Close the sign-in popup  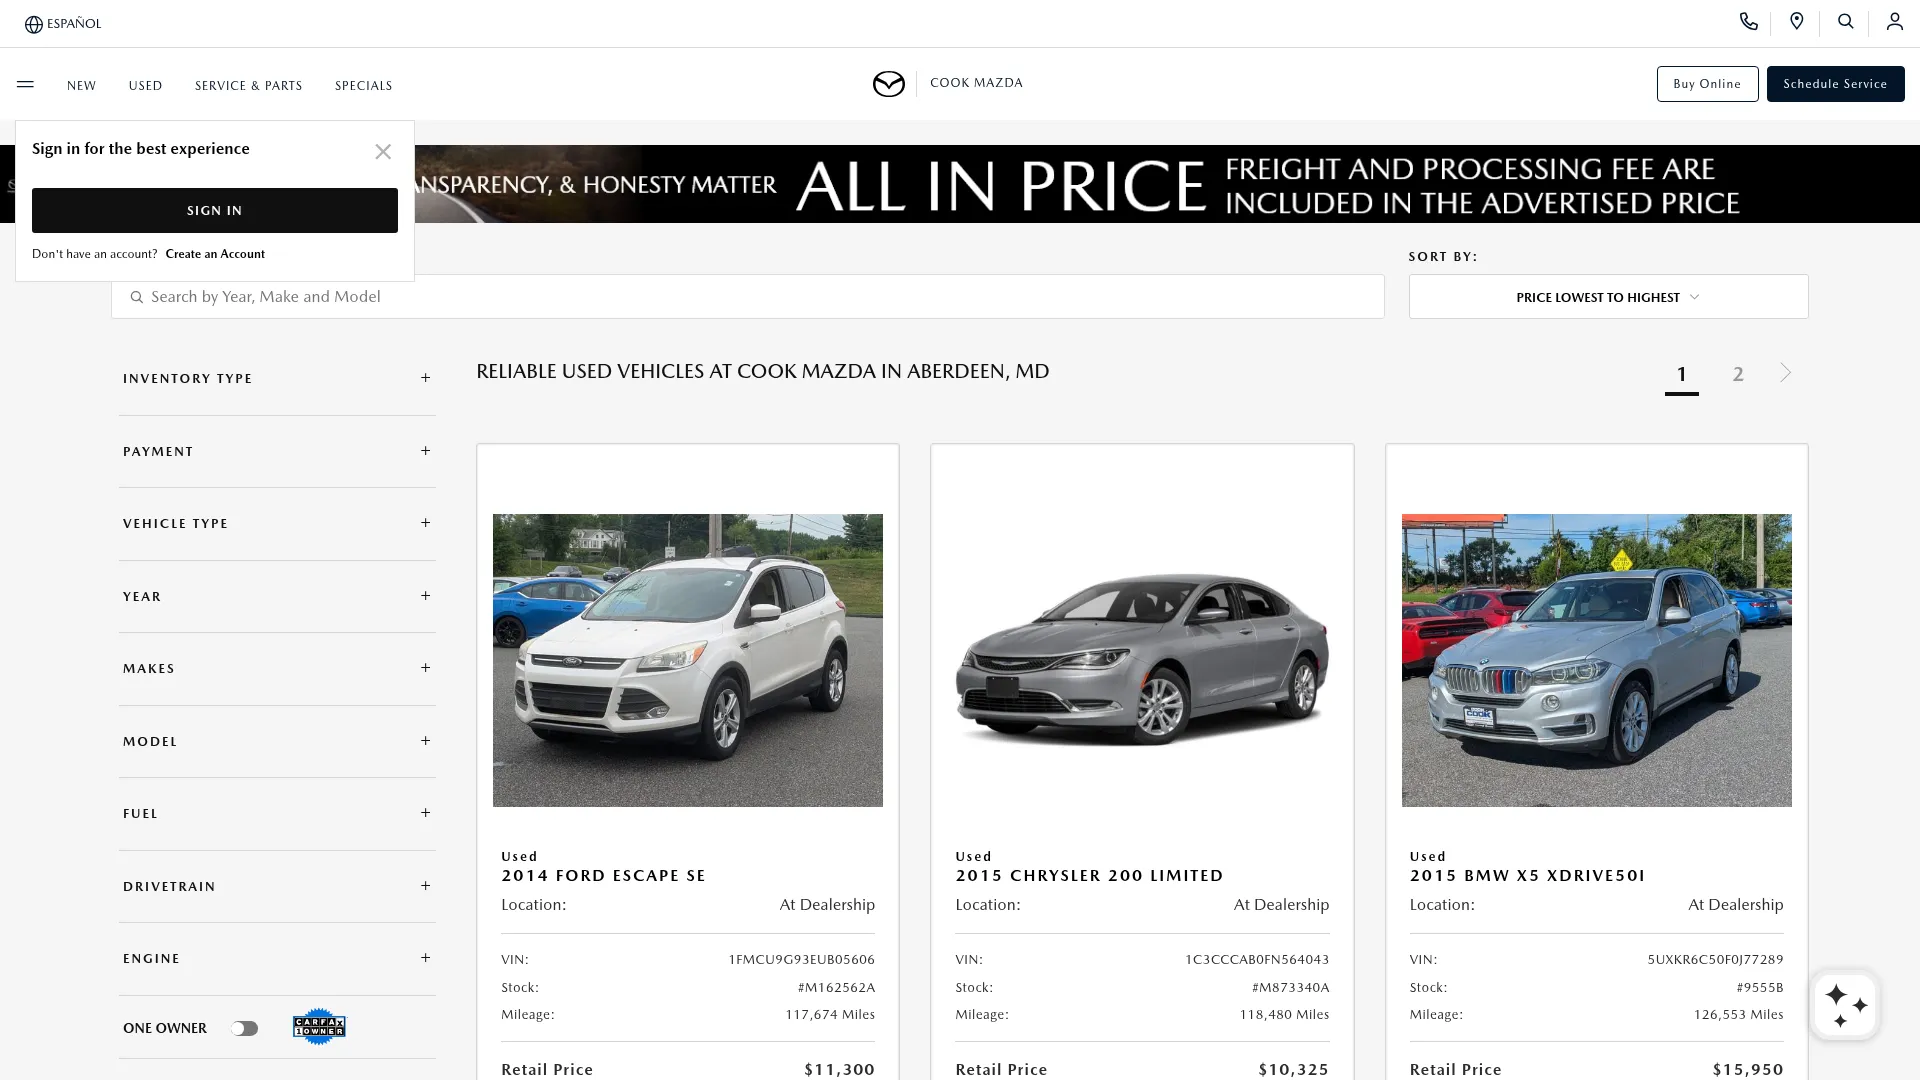[383, 151]
